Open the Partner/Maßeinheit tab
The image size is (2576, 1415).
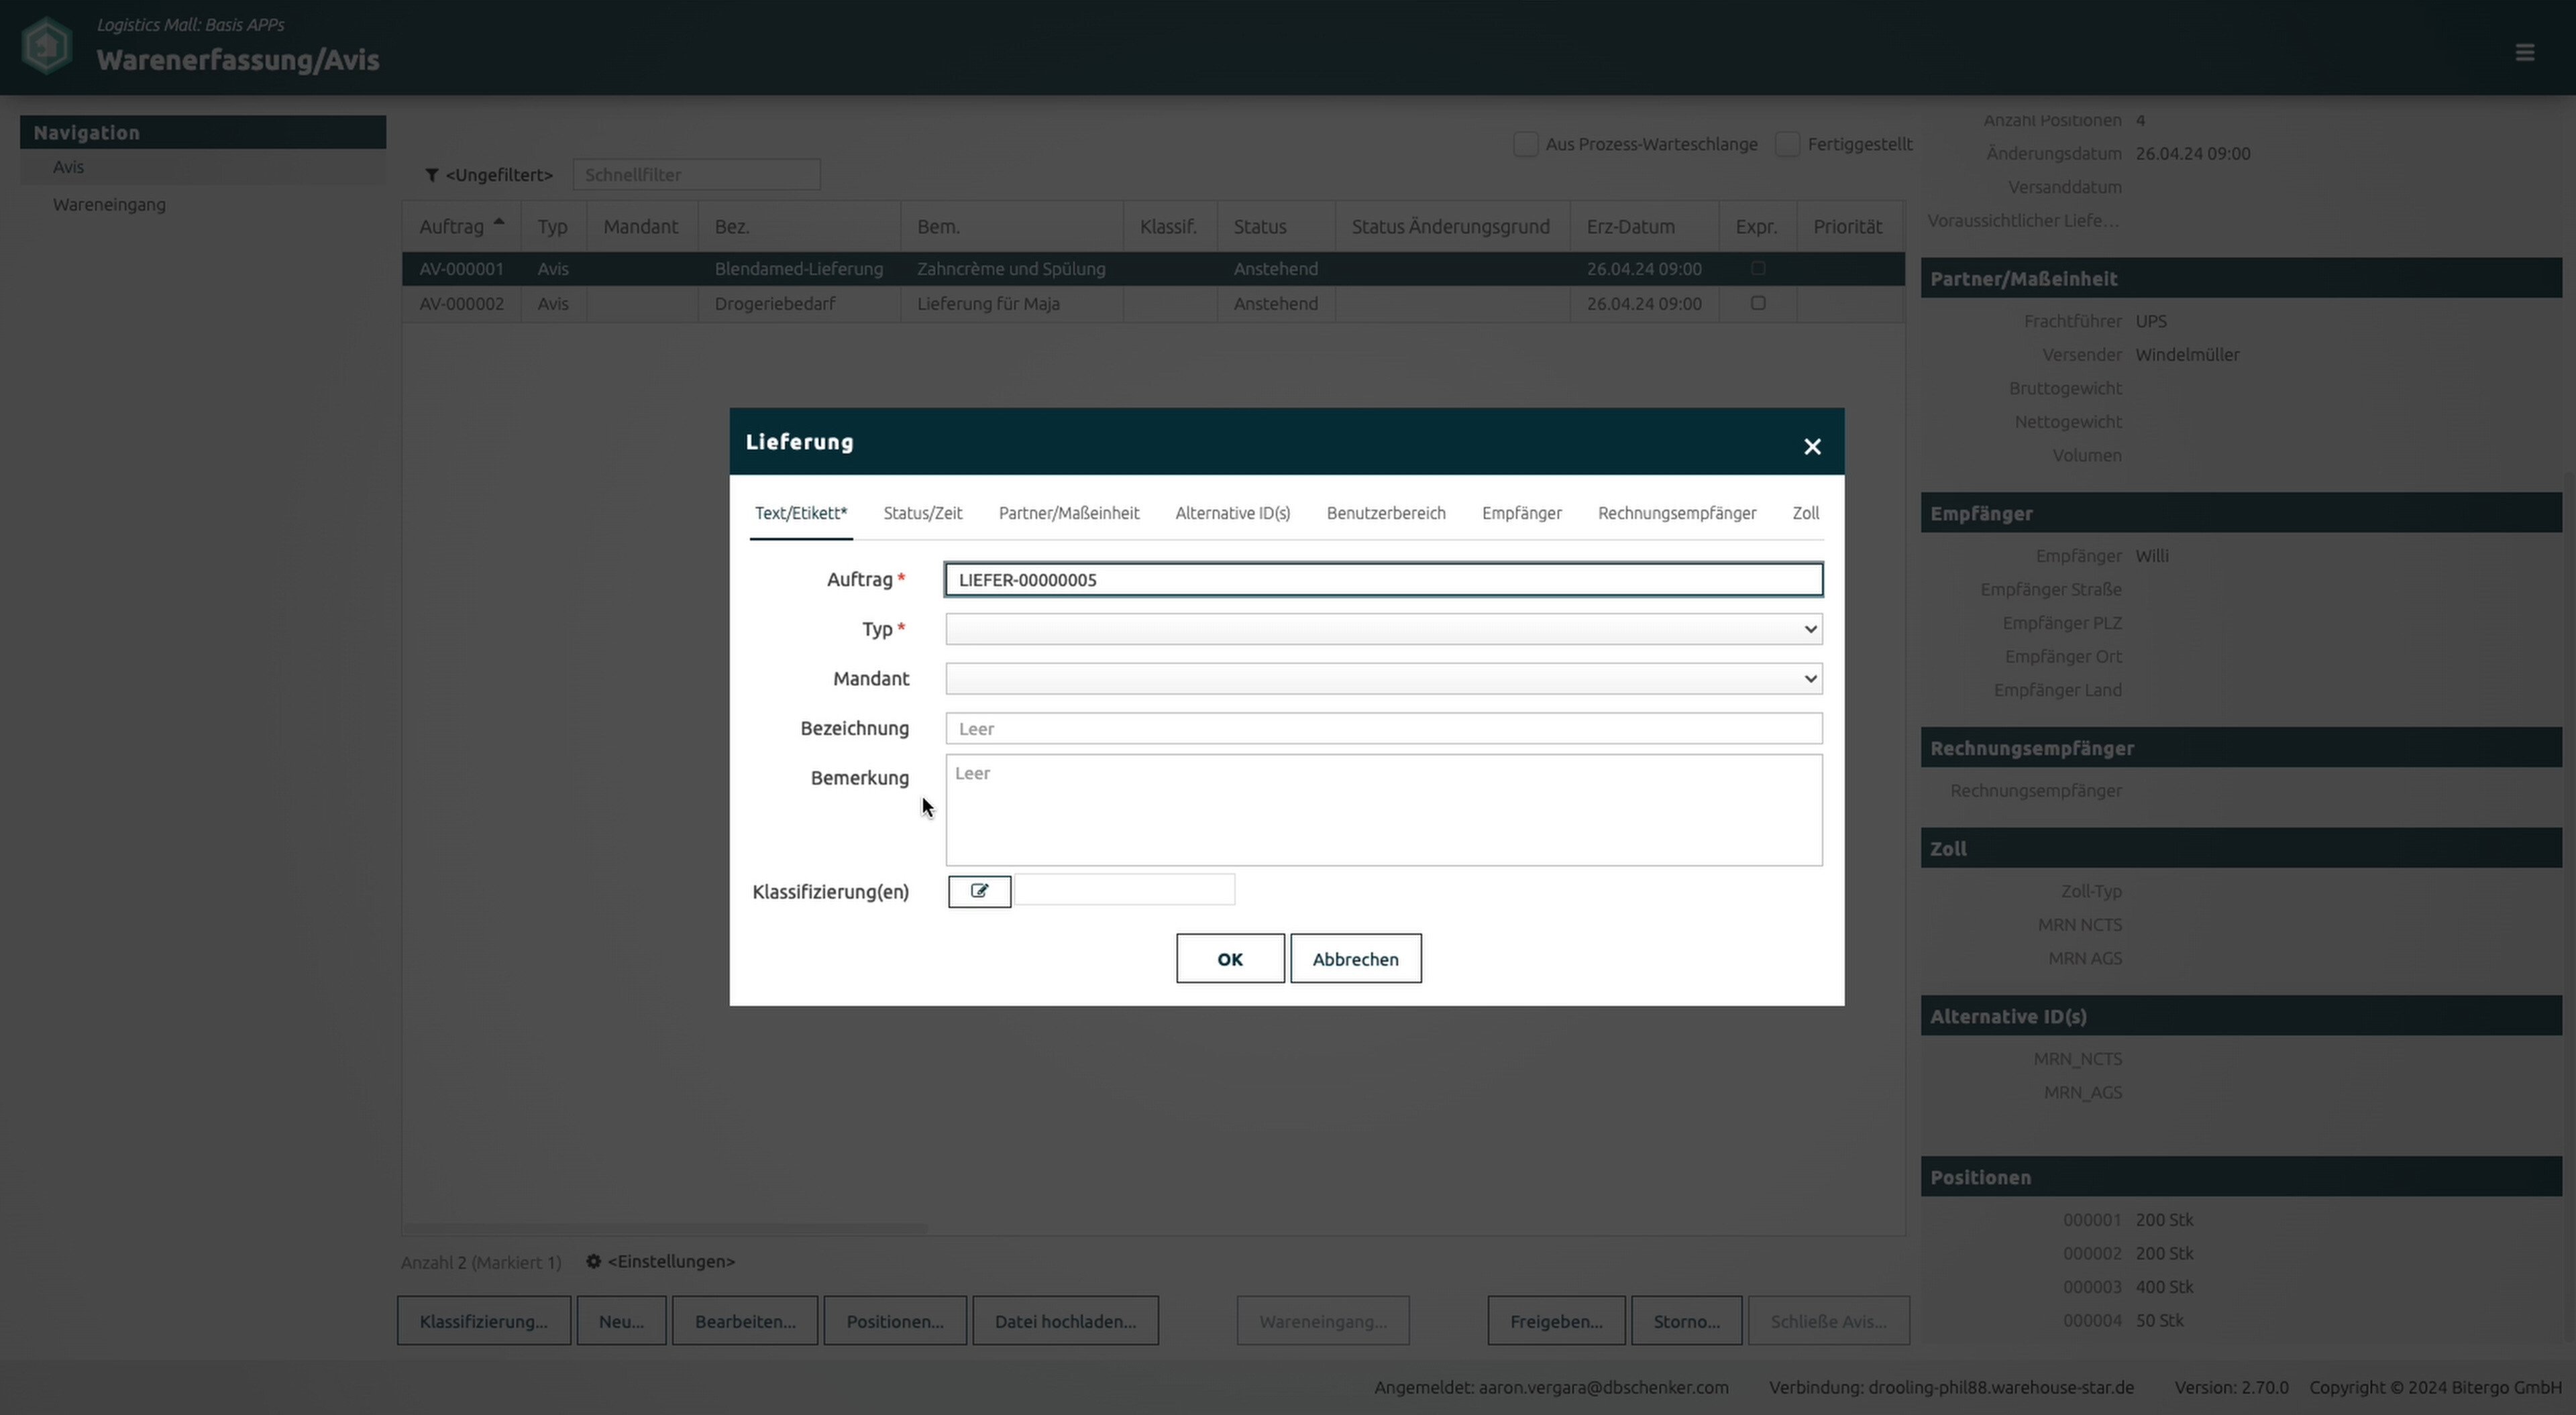pos(1069,513)
